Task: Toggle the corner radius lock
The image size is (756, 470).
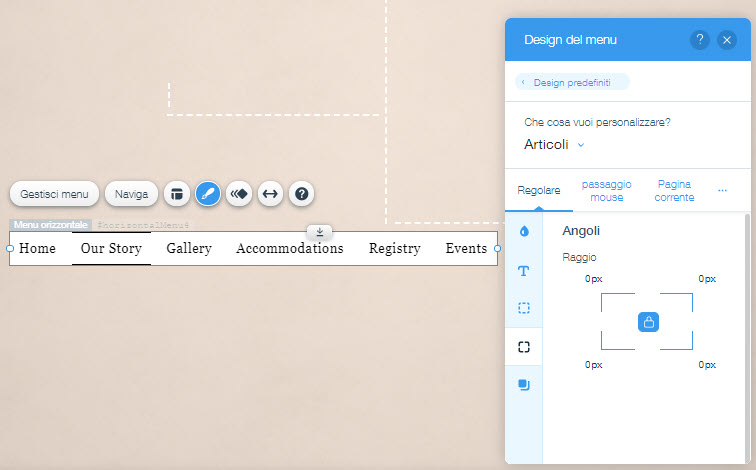Action: pyautogui.click(x=648, y=322)
